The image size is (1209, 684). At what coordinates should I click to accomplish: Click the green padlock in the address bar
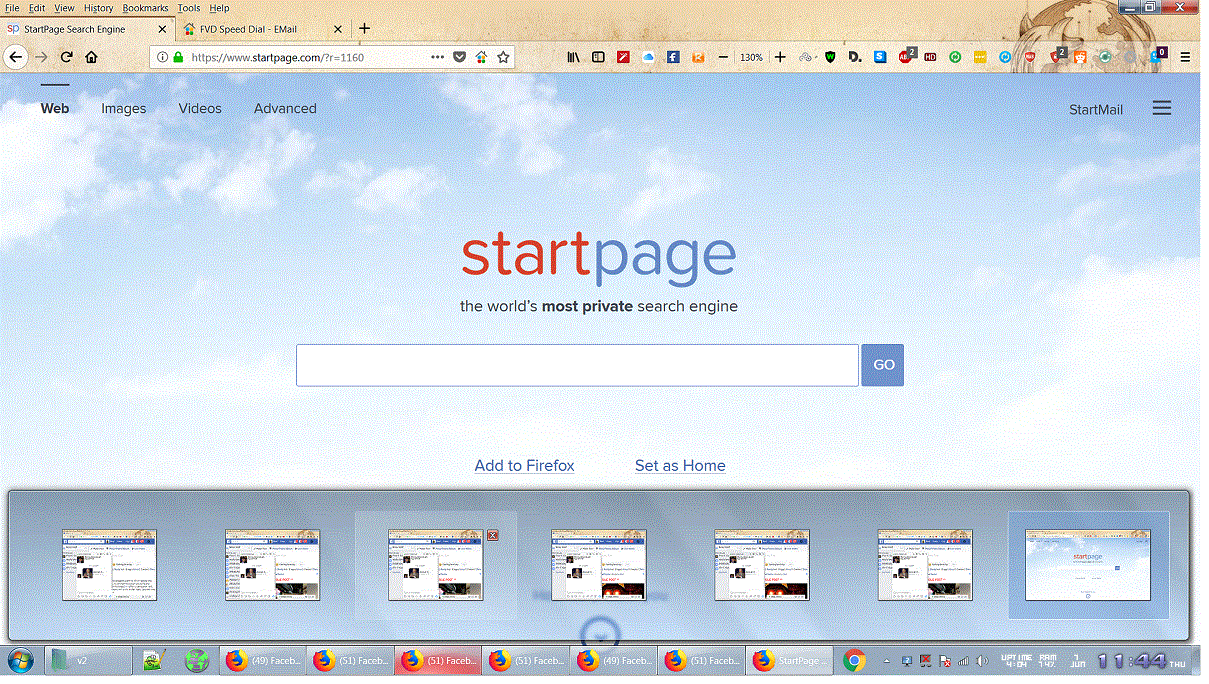point(178,57)
